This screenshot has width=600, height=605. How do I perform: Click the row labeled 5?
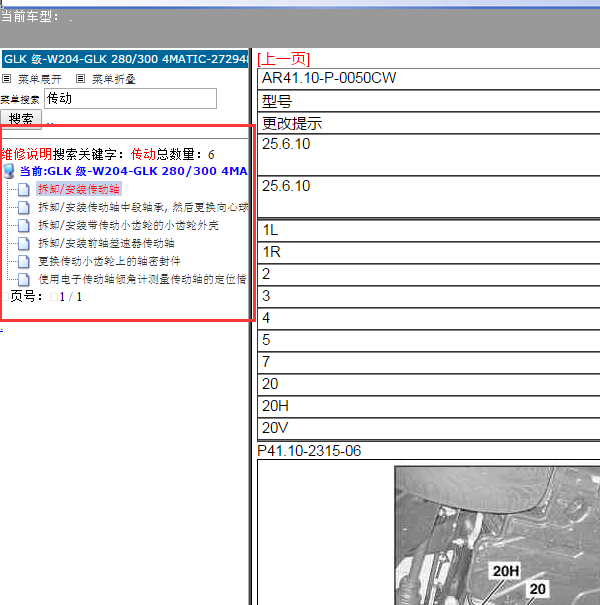429,340
